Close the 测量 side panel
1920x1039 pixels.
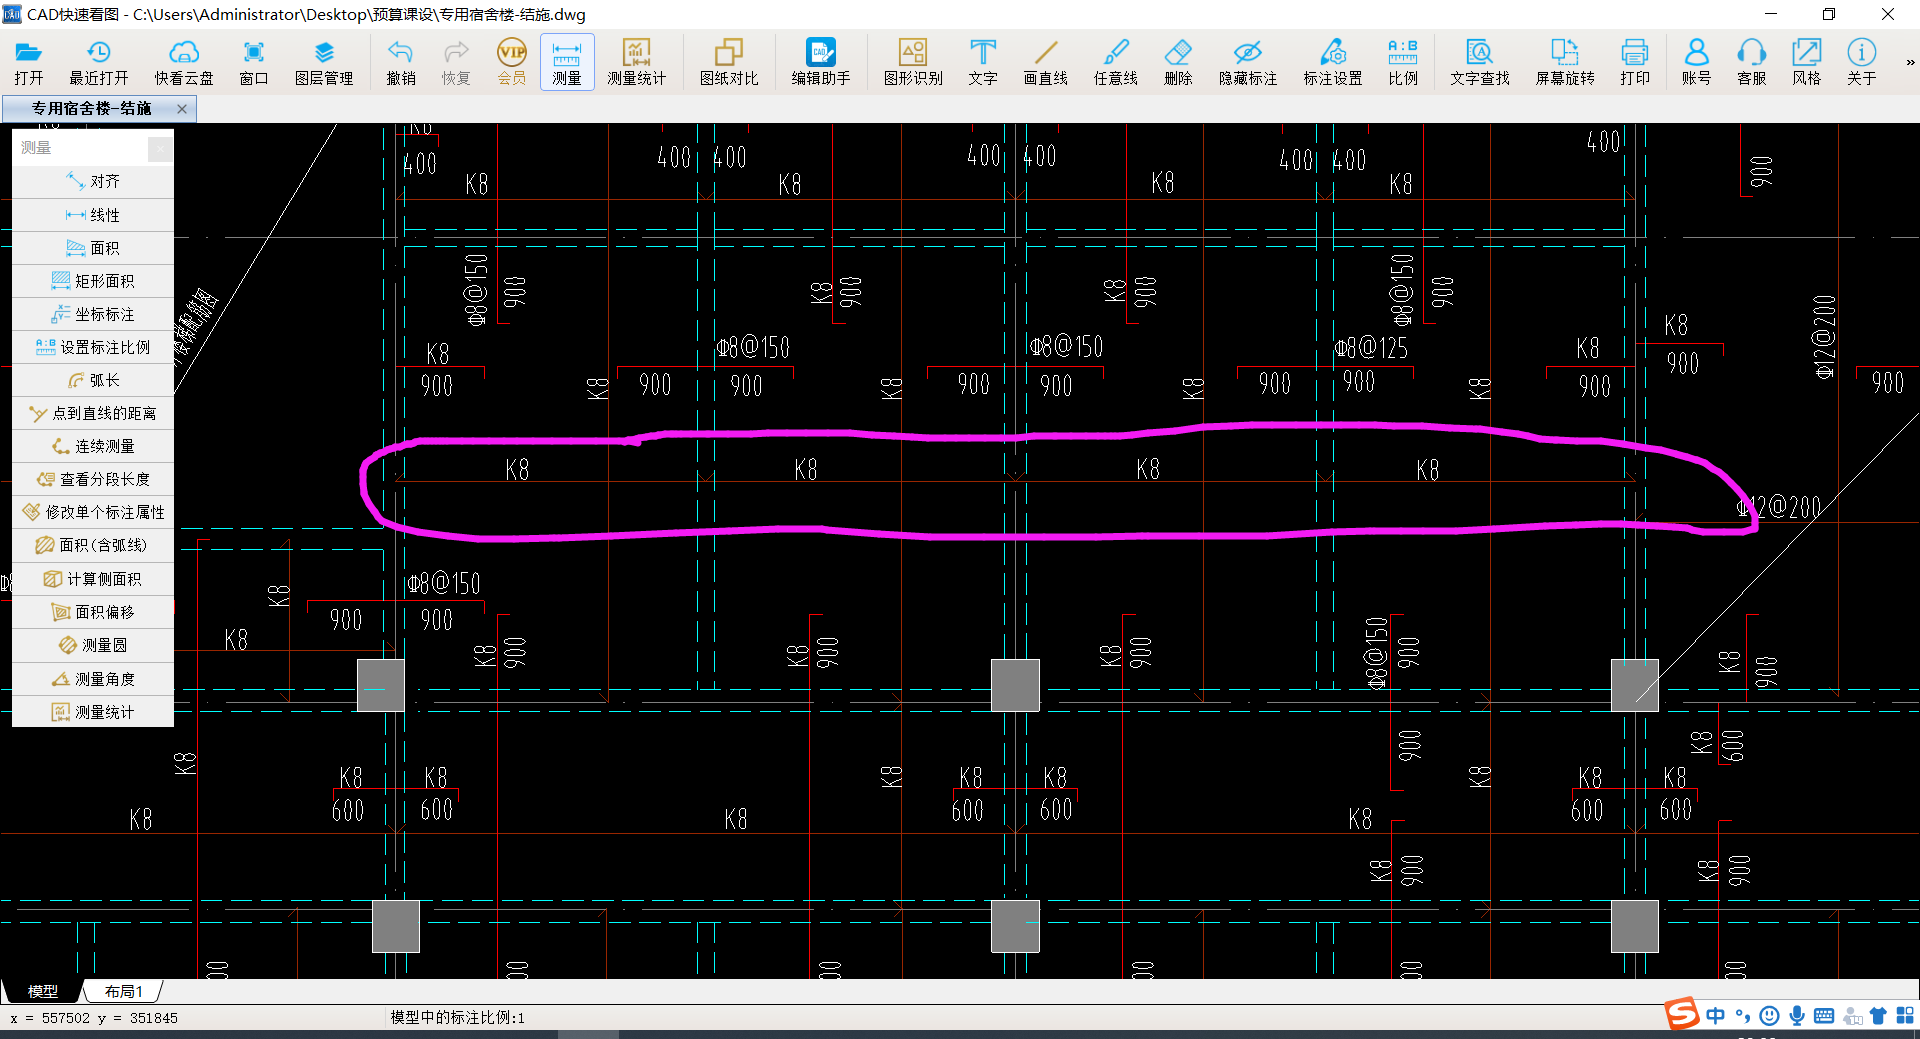tap(160, 148)
